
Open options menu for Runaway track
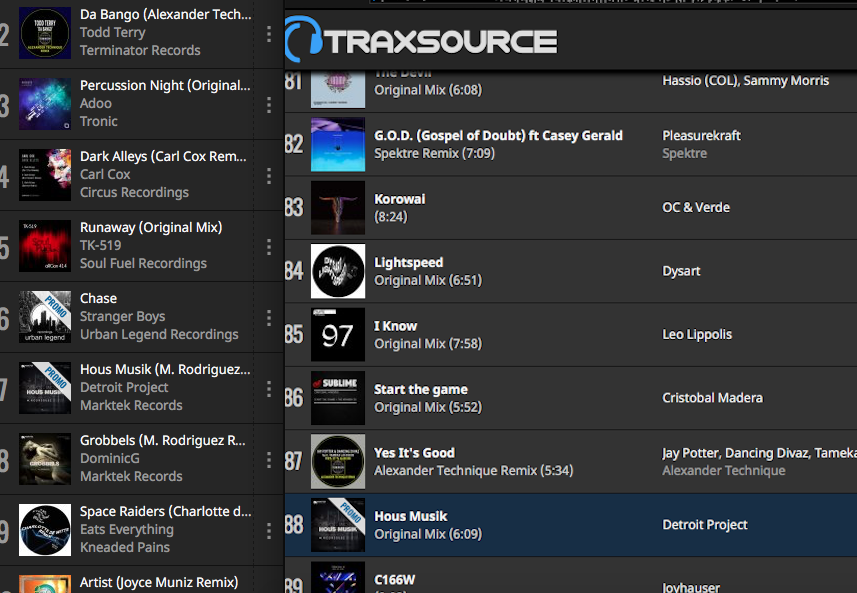point(269,247)
